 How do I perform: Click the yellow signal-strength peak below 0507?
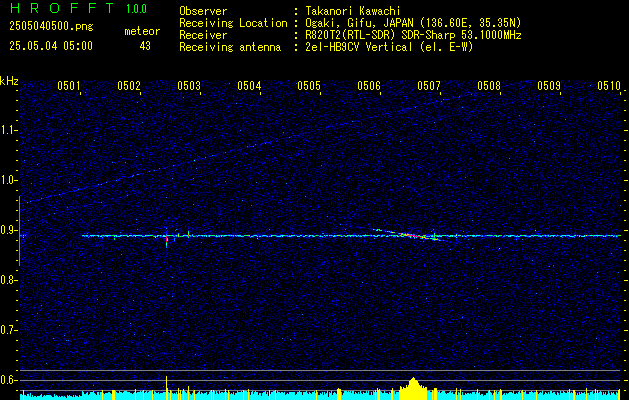pyautogui.click(x=413, y=388)
